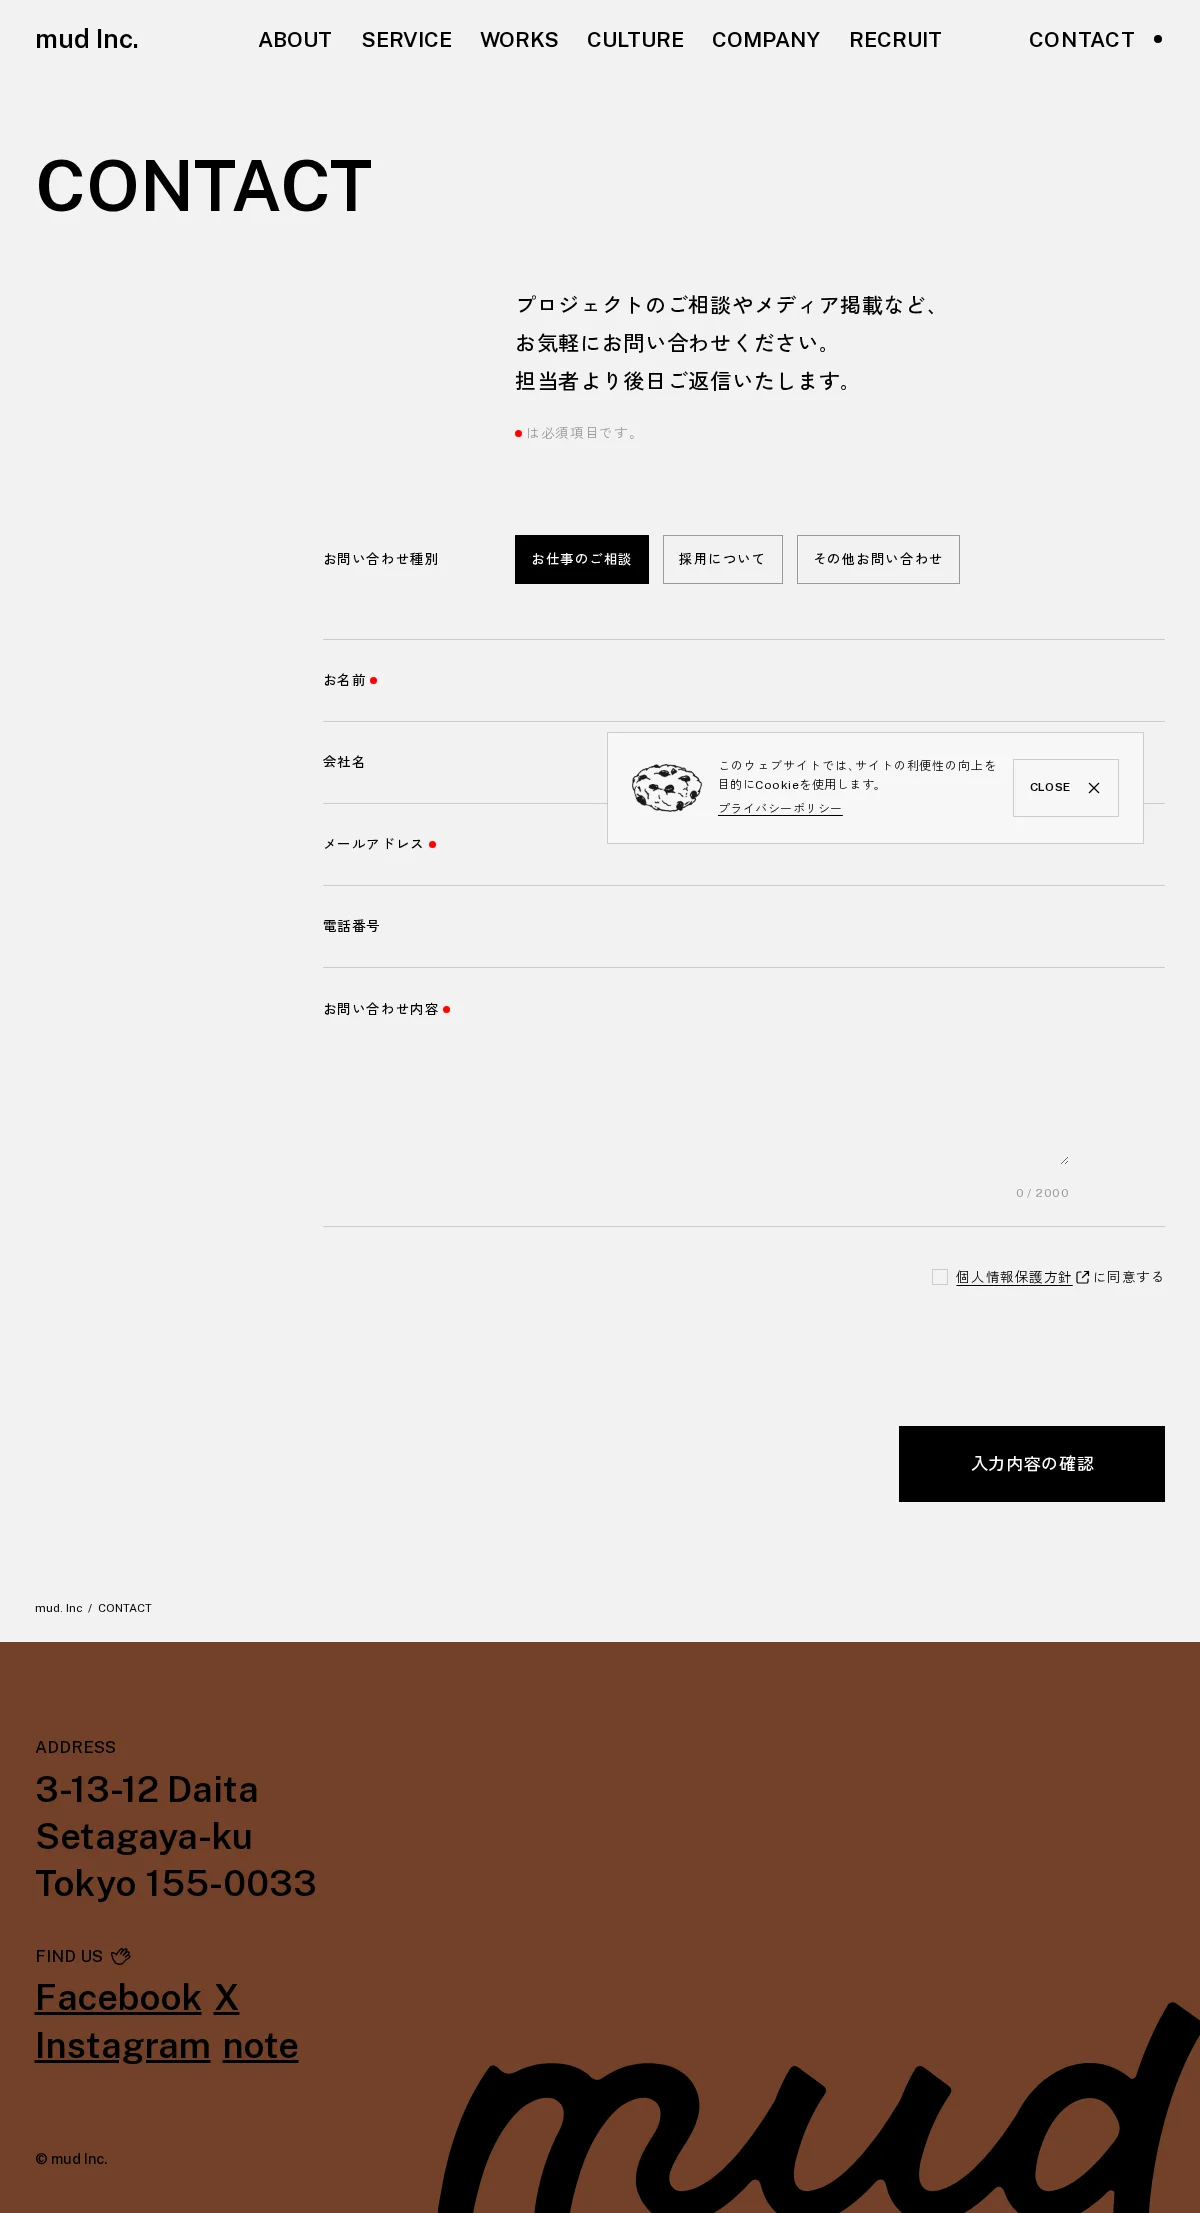Select お仕事のご相談 inquiry type
1200x2213 pixels.
pyautogui.click(x=582, y=559)
